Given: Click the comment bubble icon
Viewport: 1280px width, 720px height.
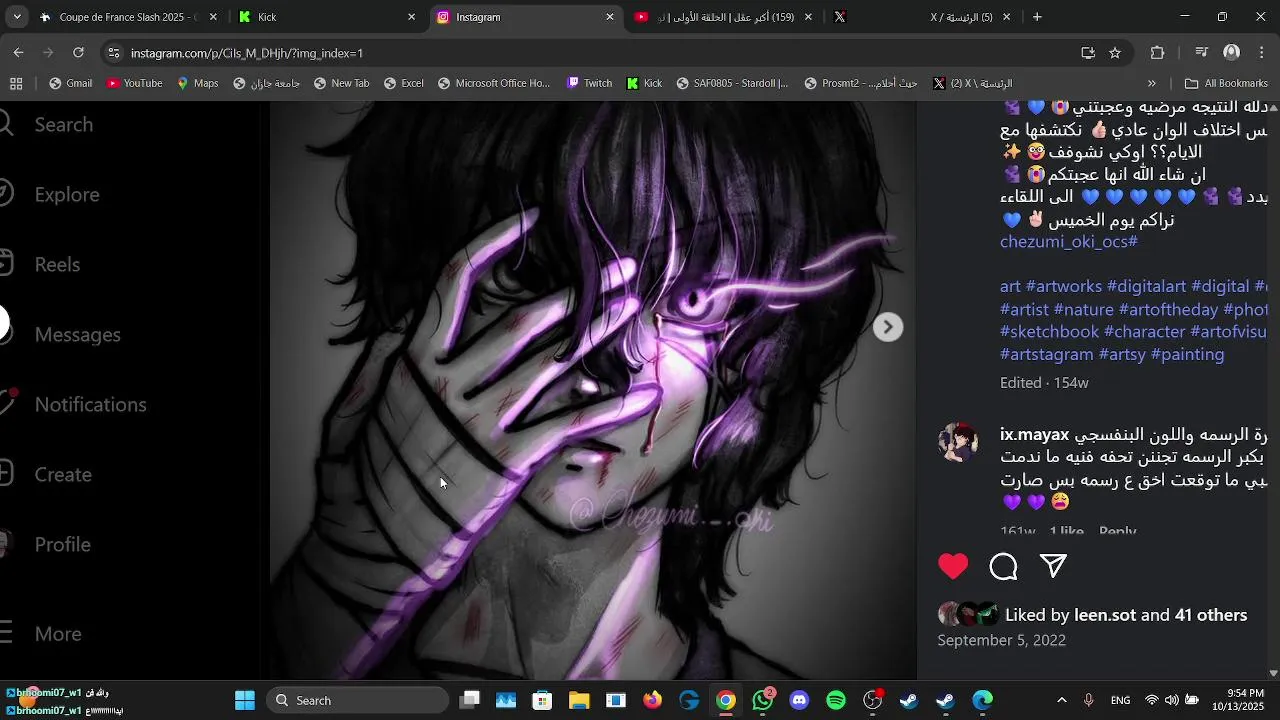Looking at the screenshot, I should pyautogui.click(x=1003, y=567).
